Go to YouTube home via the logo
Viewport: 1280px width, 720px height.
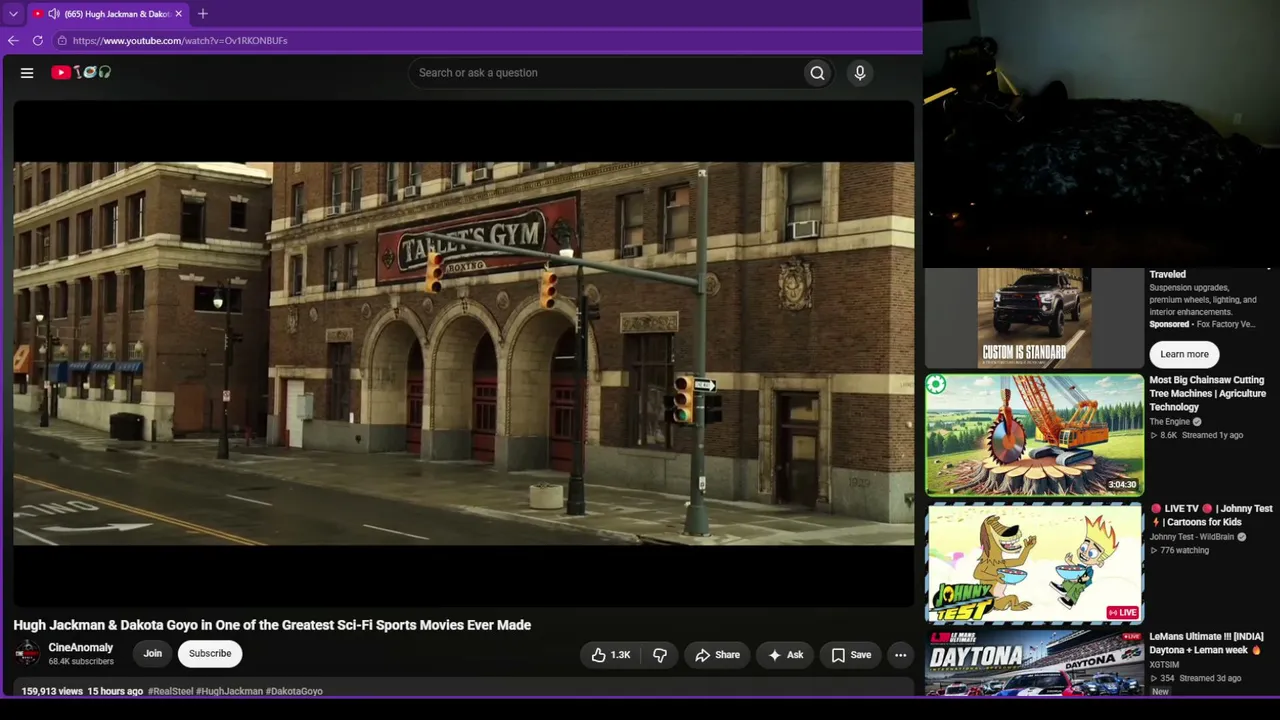81,72
